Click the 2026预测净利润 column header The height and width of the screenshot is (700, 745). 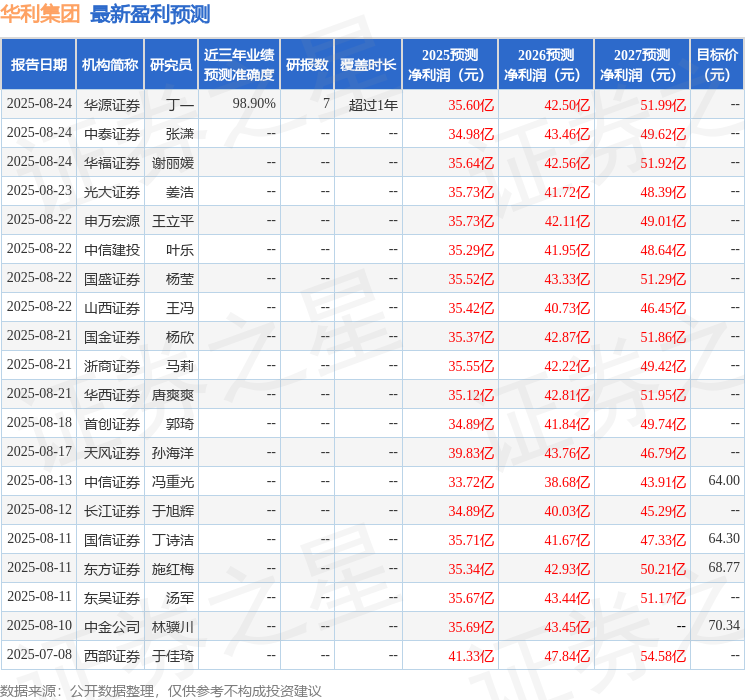(546, 65)
